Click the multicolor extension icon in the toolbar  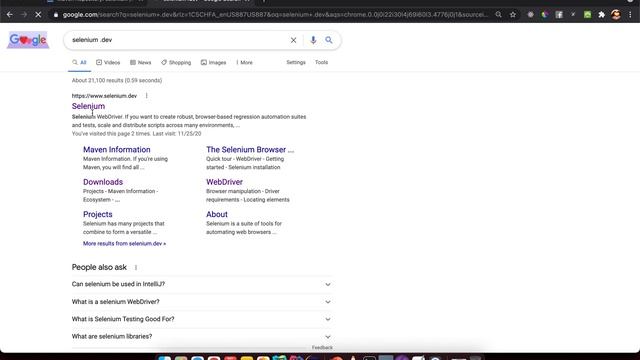tap(544, 15)
